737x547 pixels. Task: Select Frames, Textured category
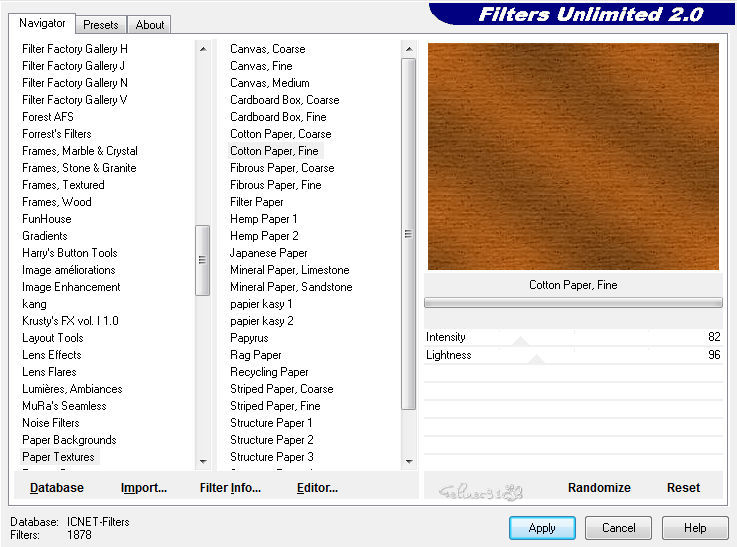63,185
